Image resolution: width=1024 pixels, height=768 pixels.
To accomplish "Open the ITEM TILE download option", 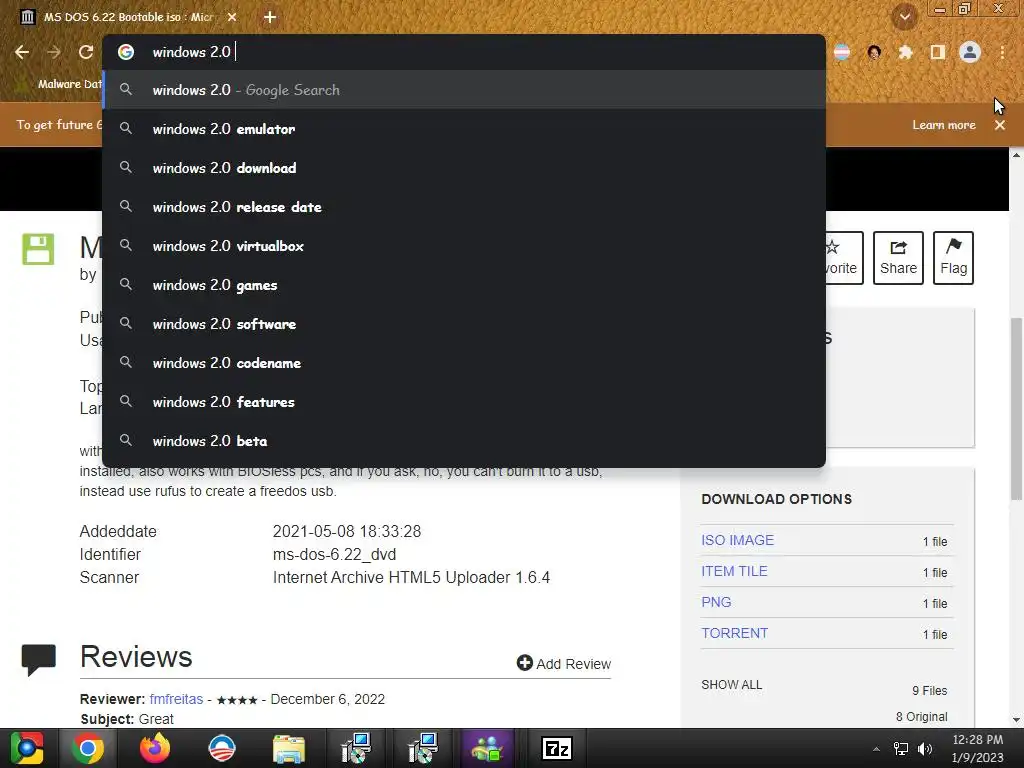I will point(734,571).
